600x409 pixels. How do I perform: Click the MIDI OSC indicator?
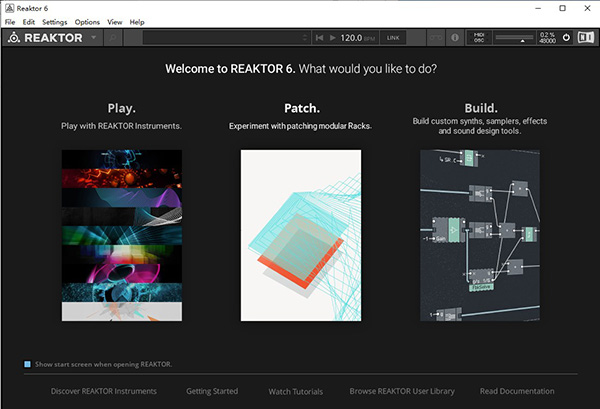point(479,38)
